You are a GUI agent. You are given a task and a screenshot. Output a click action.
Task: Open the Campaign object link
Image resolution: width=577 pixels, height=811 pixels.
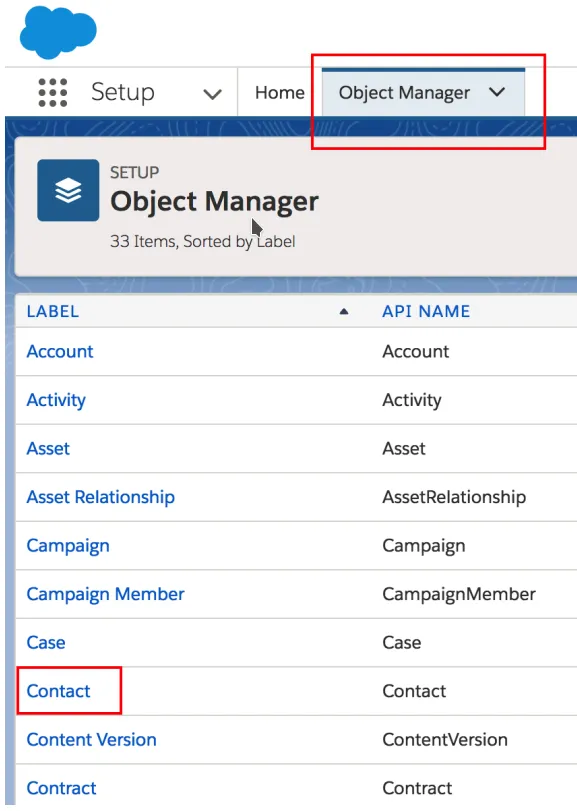point(68,546)
